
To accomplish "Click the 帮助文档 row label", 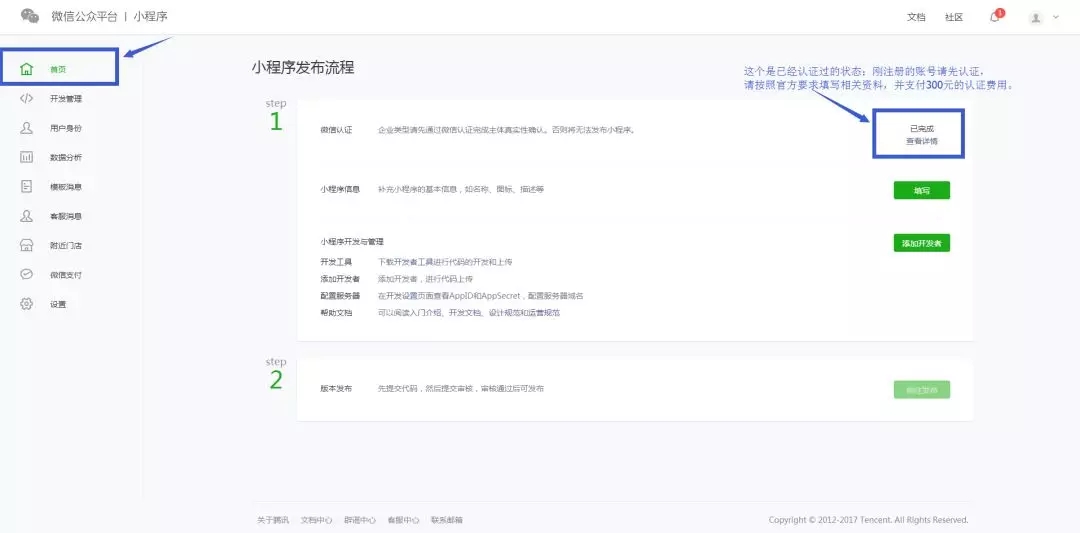I will point(336,313).
